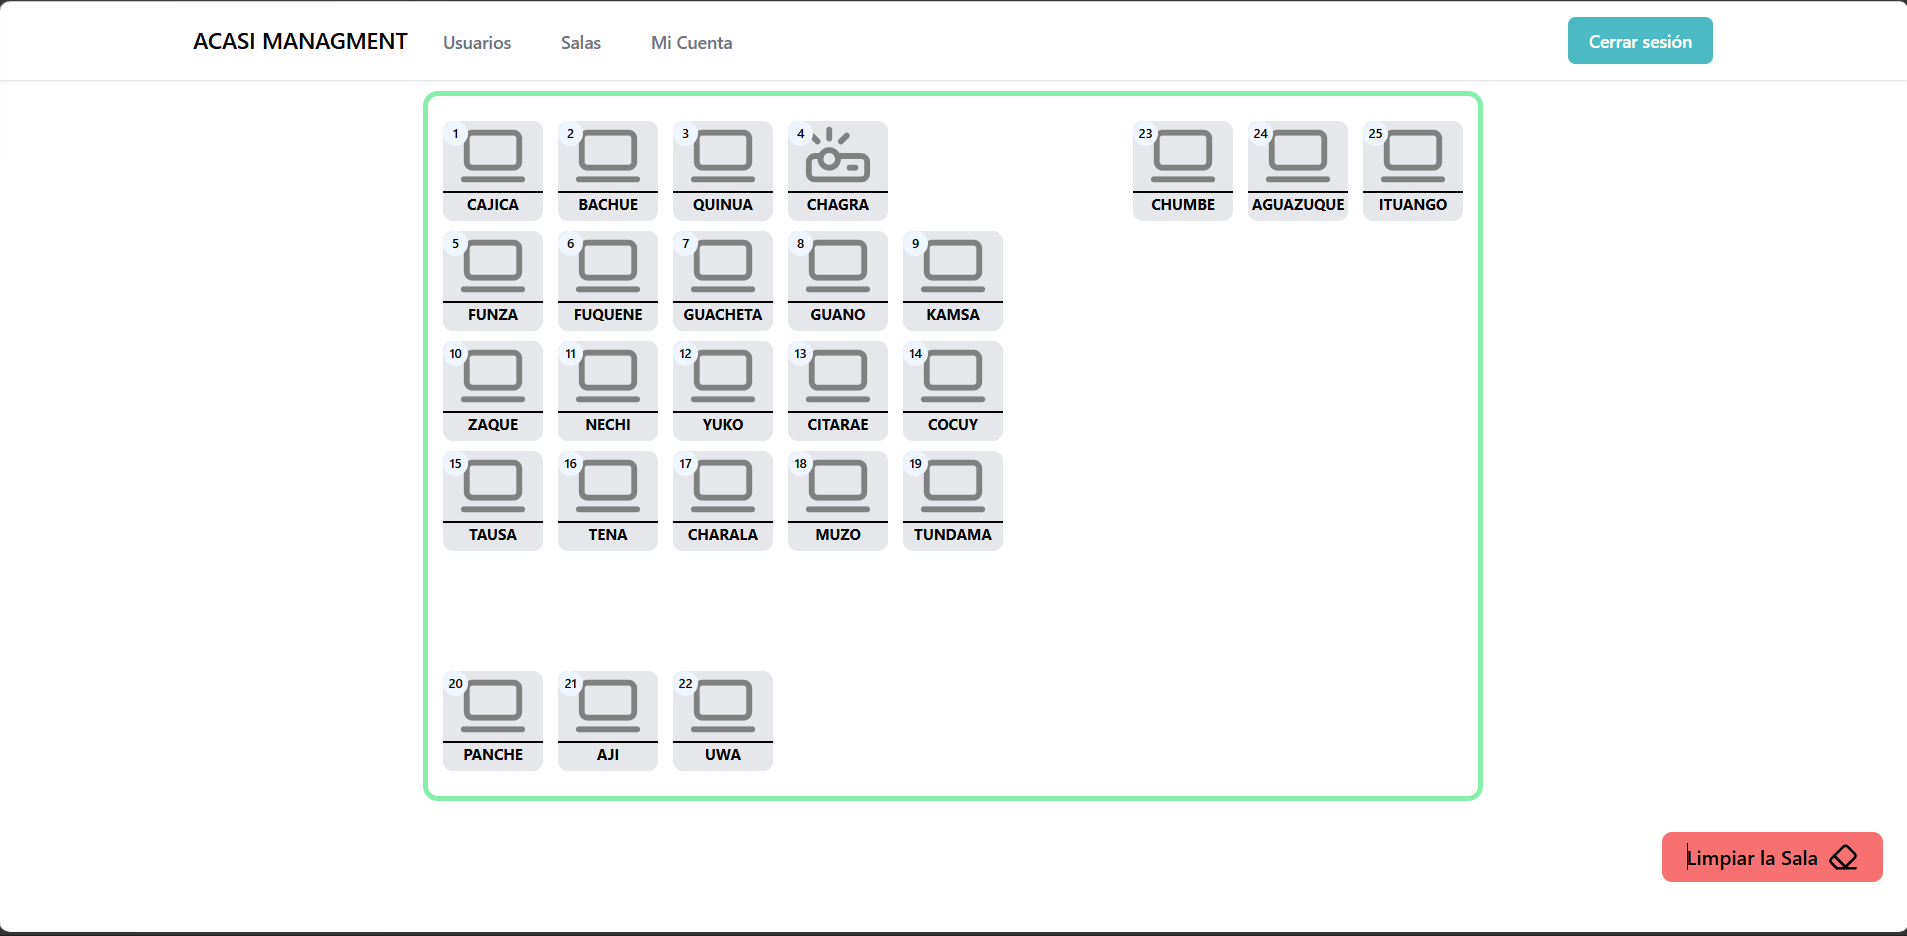Go to the Salas page
Screen dimensions: 1907x936
pos(581,43)
